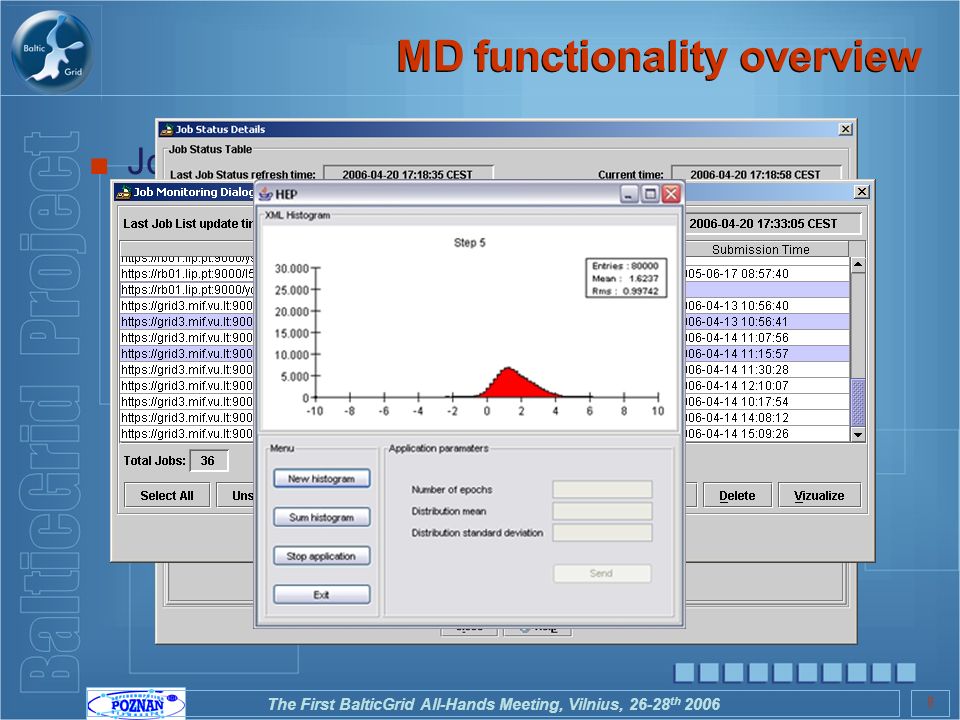Image resolution: width=960 pixels, height=720 pixels.
Task: Close the Job Monitoring Dialog window
Action: coord(861,192)
